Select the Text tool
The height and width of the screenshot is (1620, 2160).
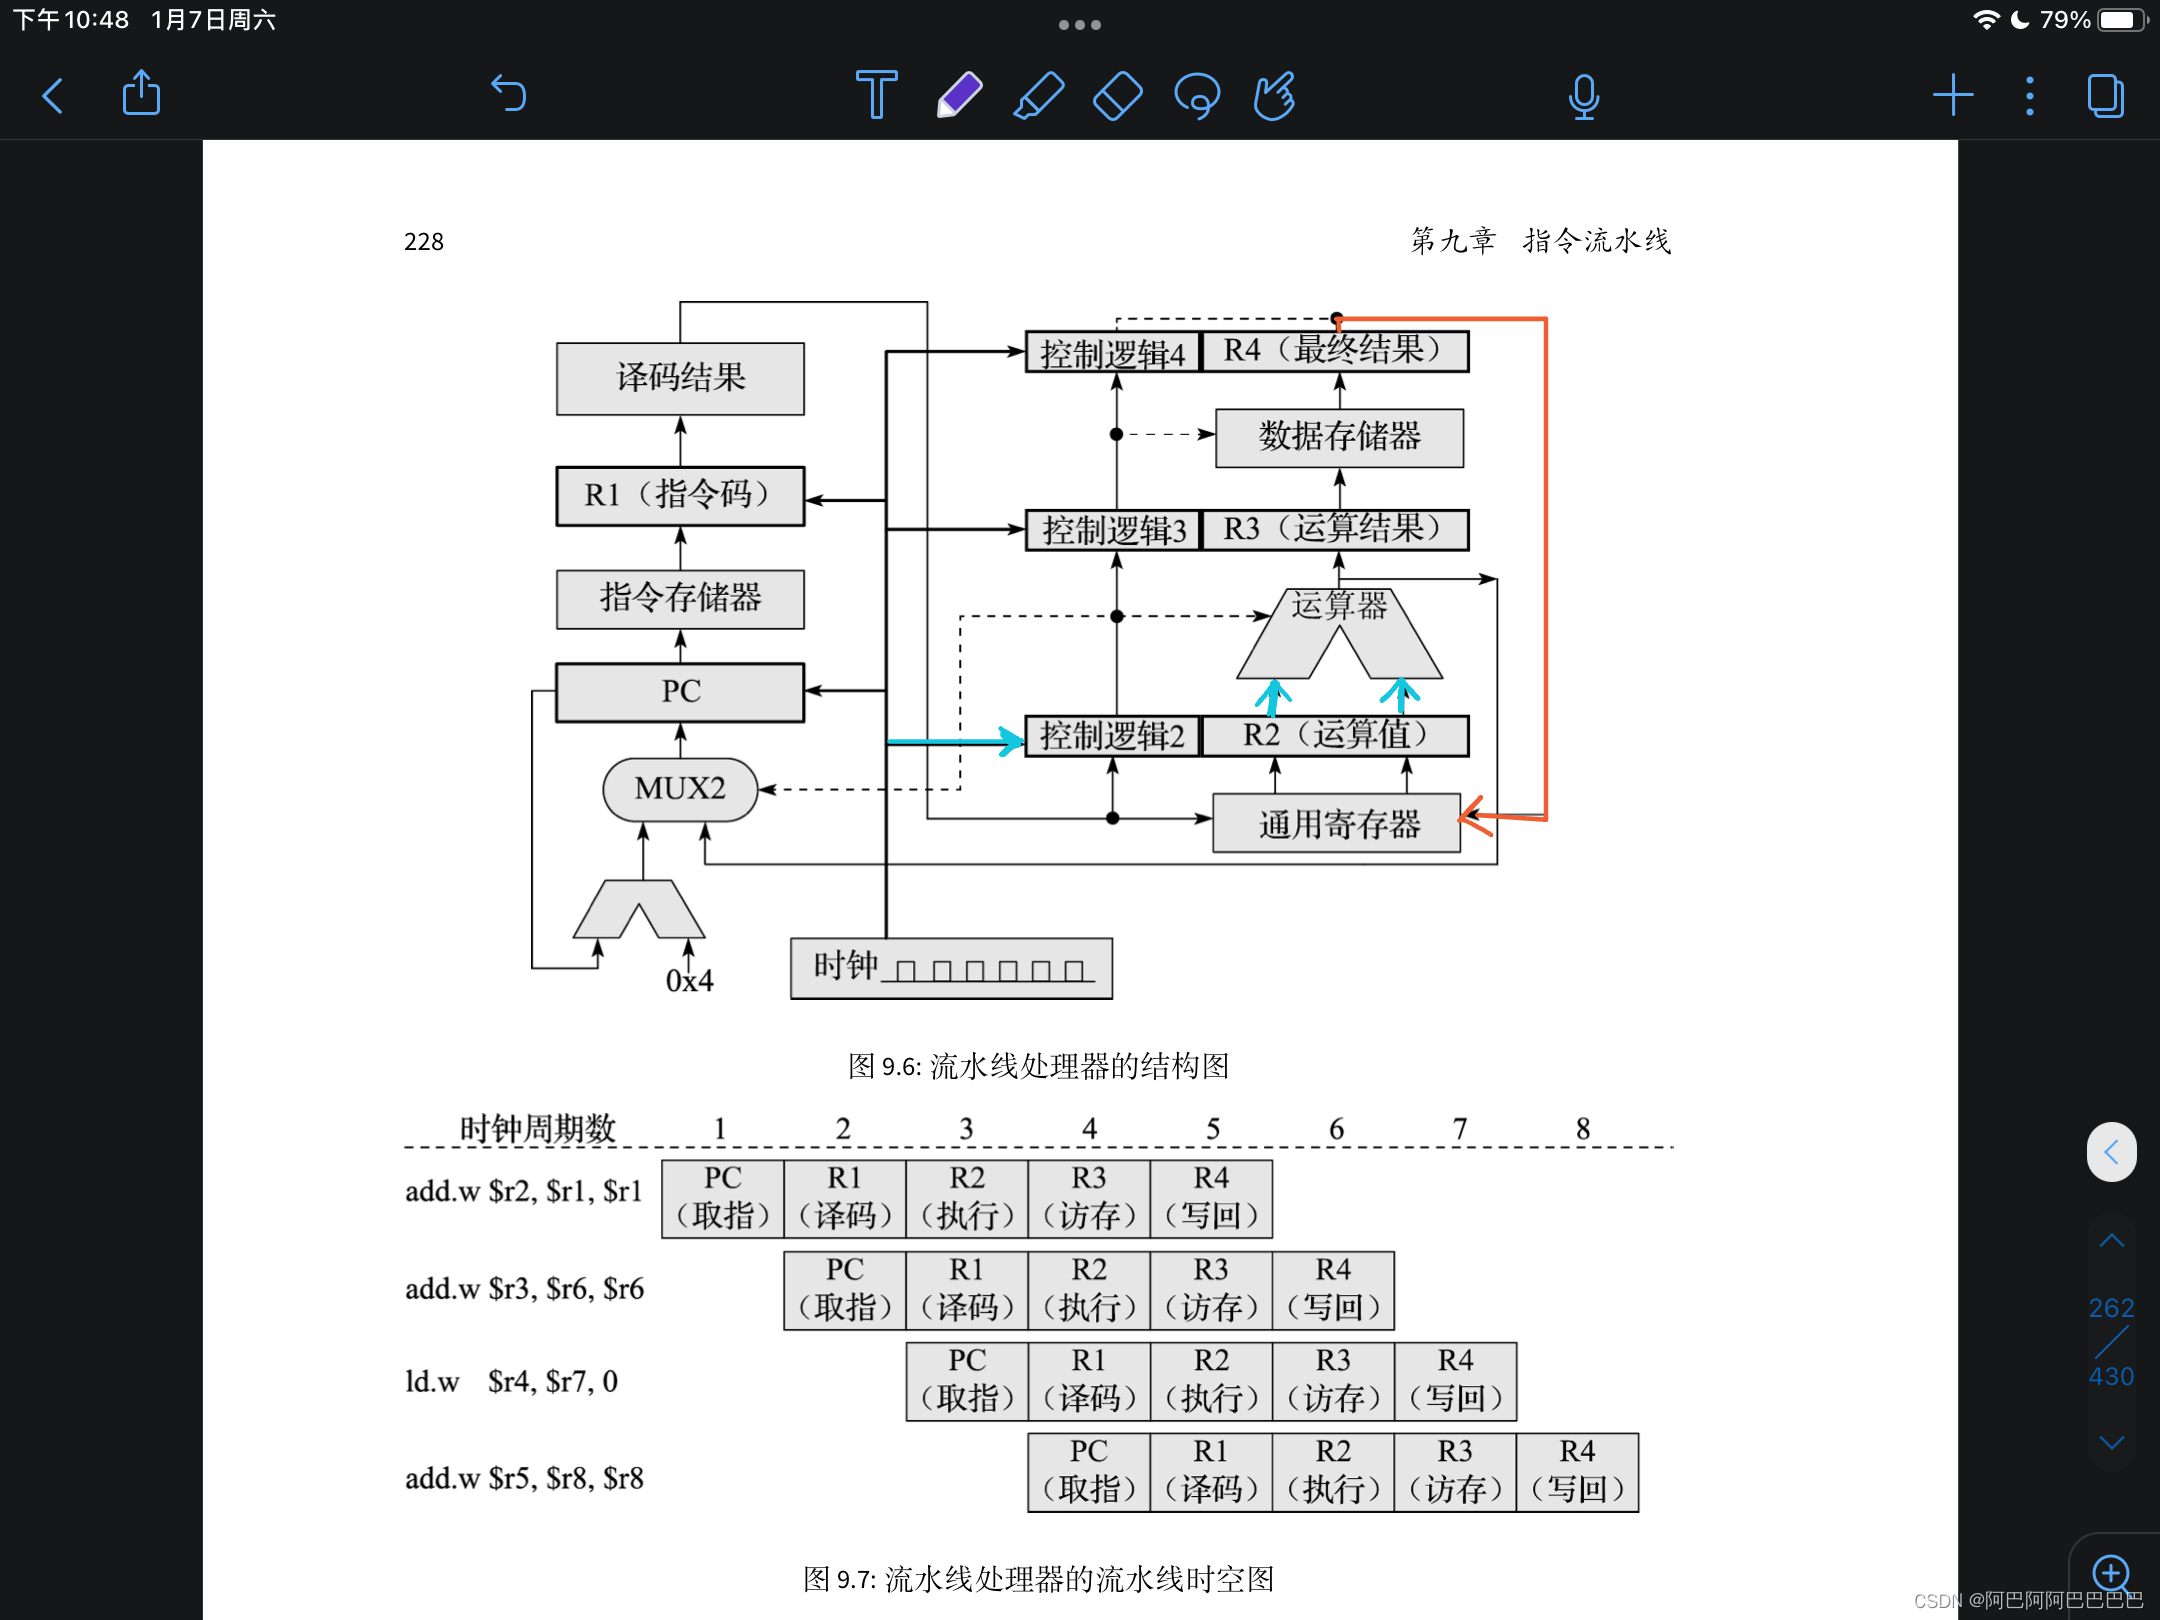[x=877, y=95]
